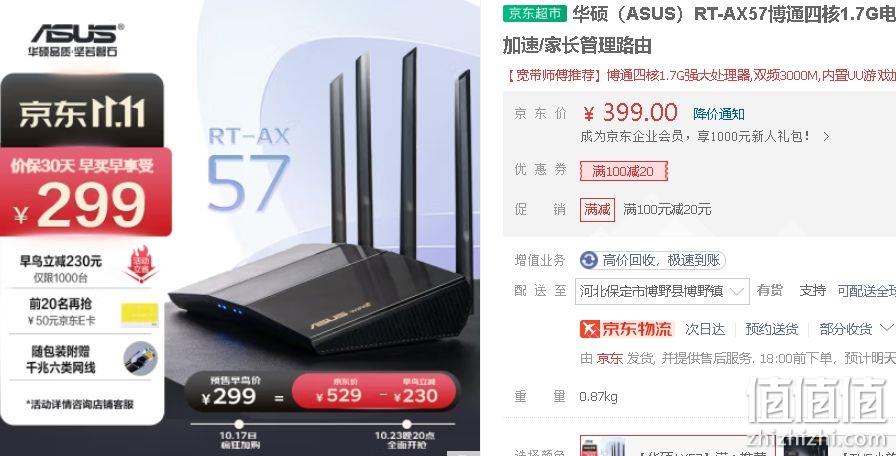Click the 京东物流 logo
This screenshot has width=896, height=456.
[x=626, y=329]
